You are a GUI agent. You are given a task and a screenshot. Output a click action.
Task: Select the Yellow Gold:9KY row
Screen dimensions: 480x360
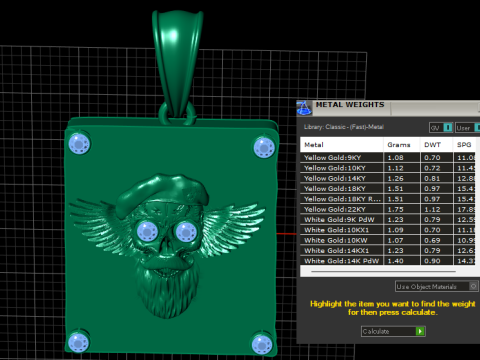pyautogui.click(x=388, y=157)
